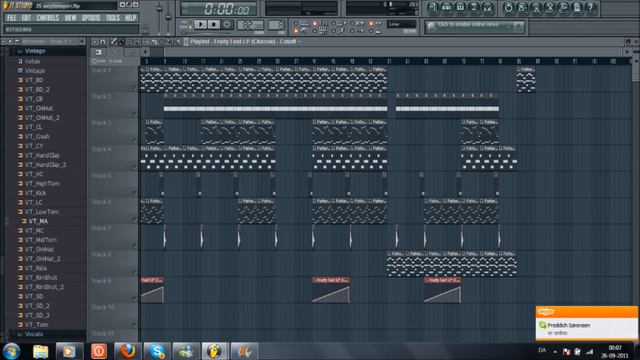Mute Track 8 using its green light

tap(134, 272)
